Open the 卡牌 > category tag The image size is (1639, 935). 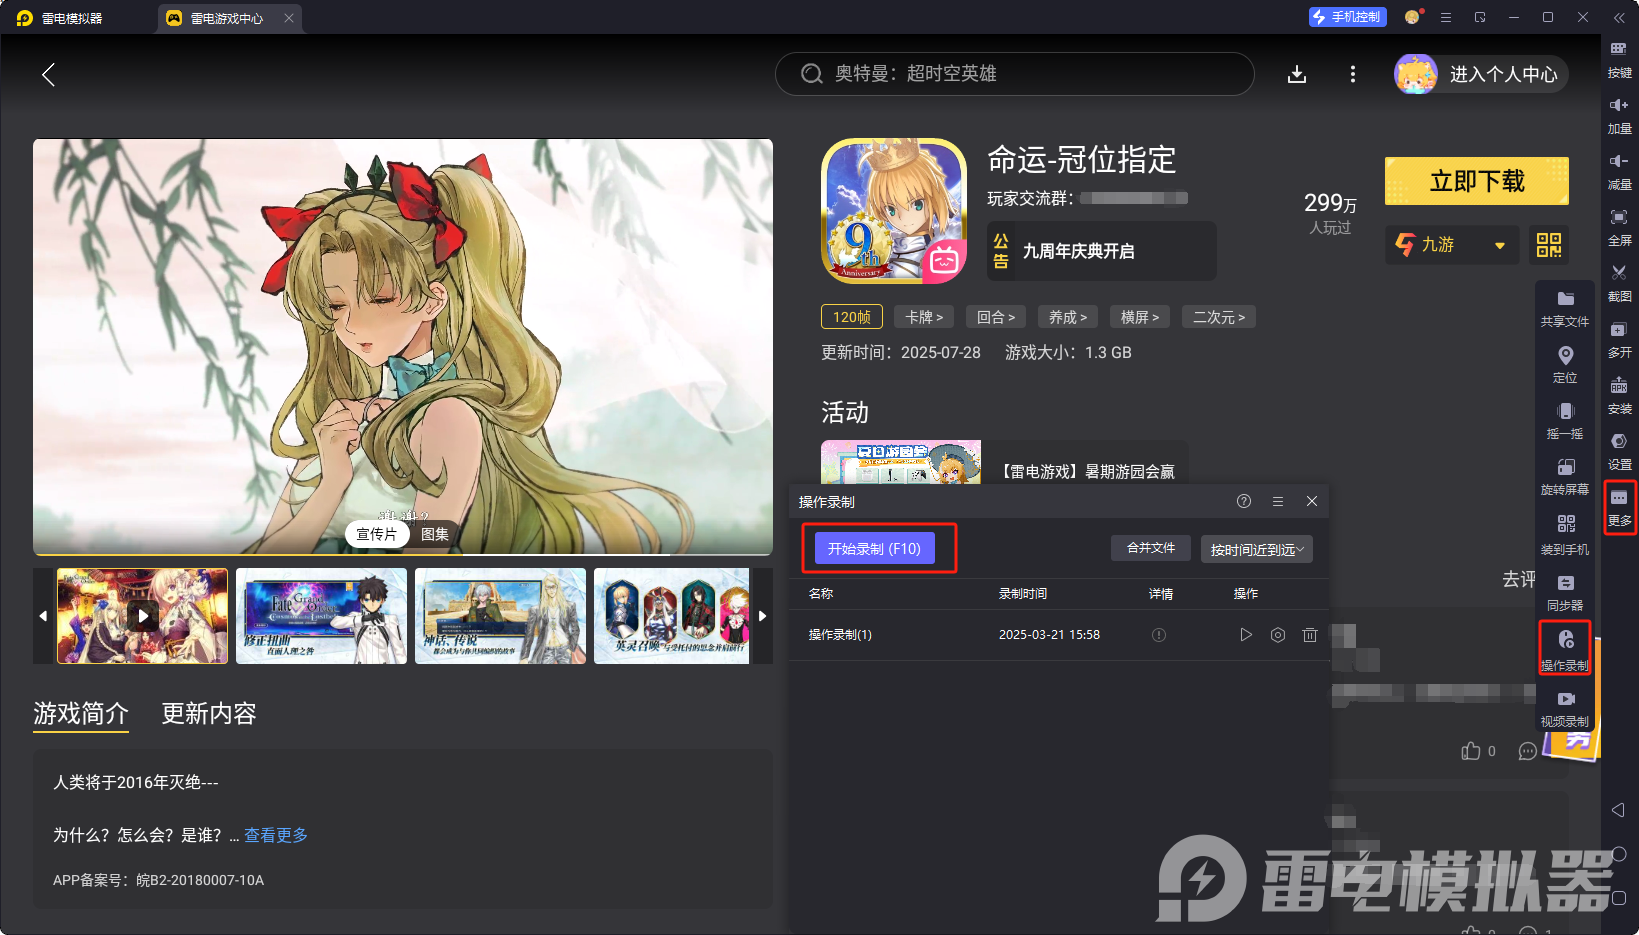(x=924, y=317)
